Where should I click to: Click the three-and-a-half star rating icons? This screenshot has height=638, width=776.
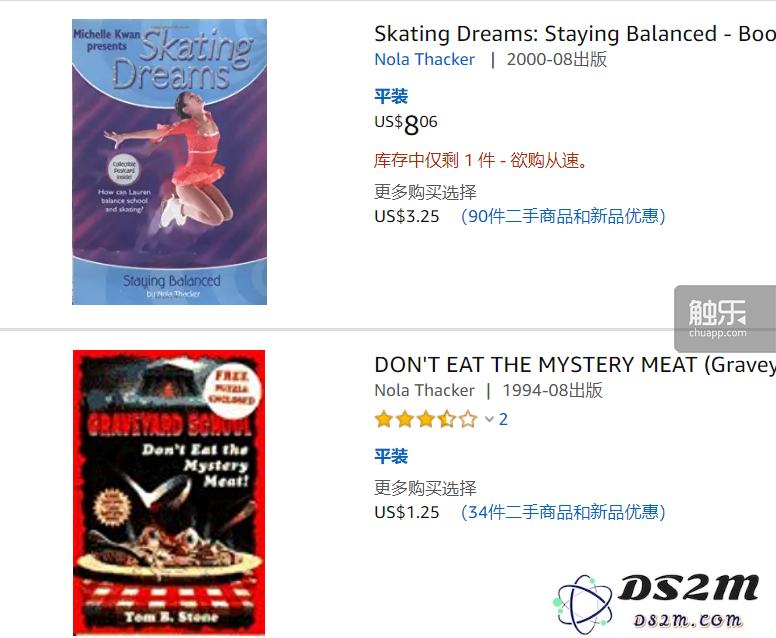[426, 420]
